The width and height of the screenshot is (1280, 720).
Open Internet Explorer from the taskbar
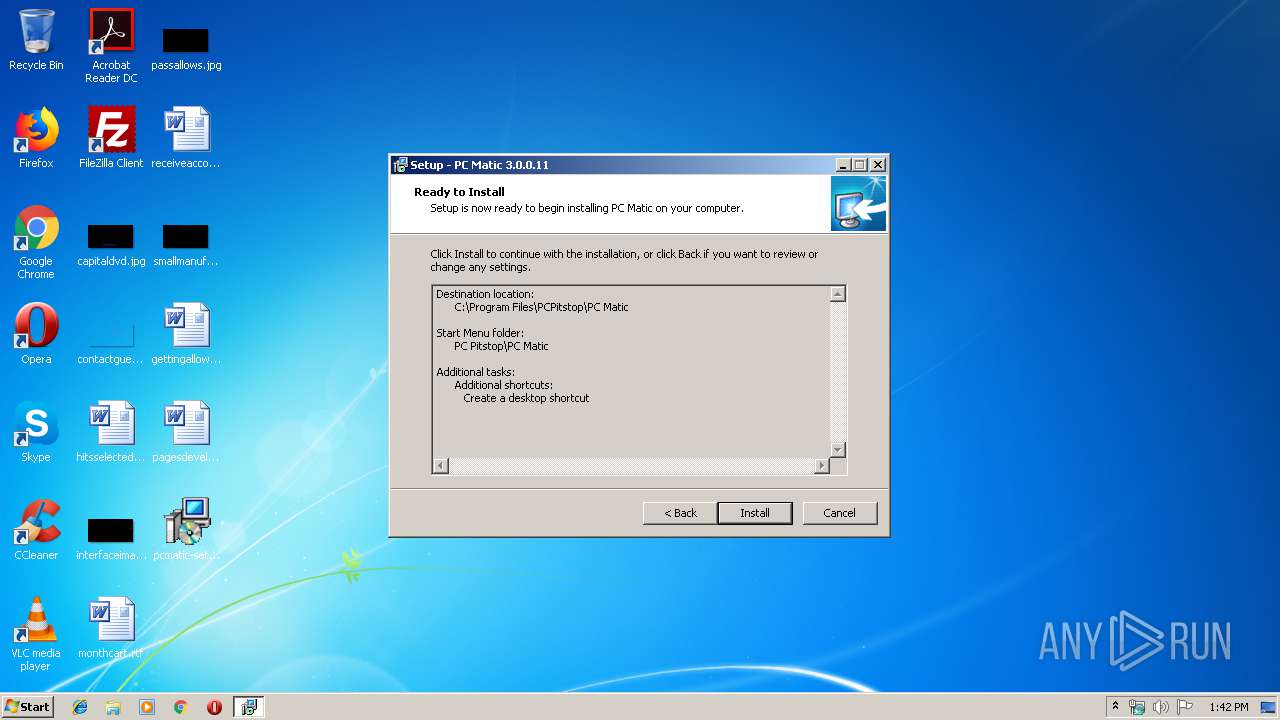(x=80, y=707)
